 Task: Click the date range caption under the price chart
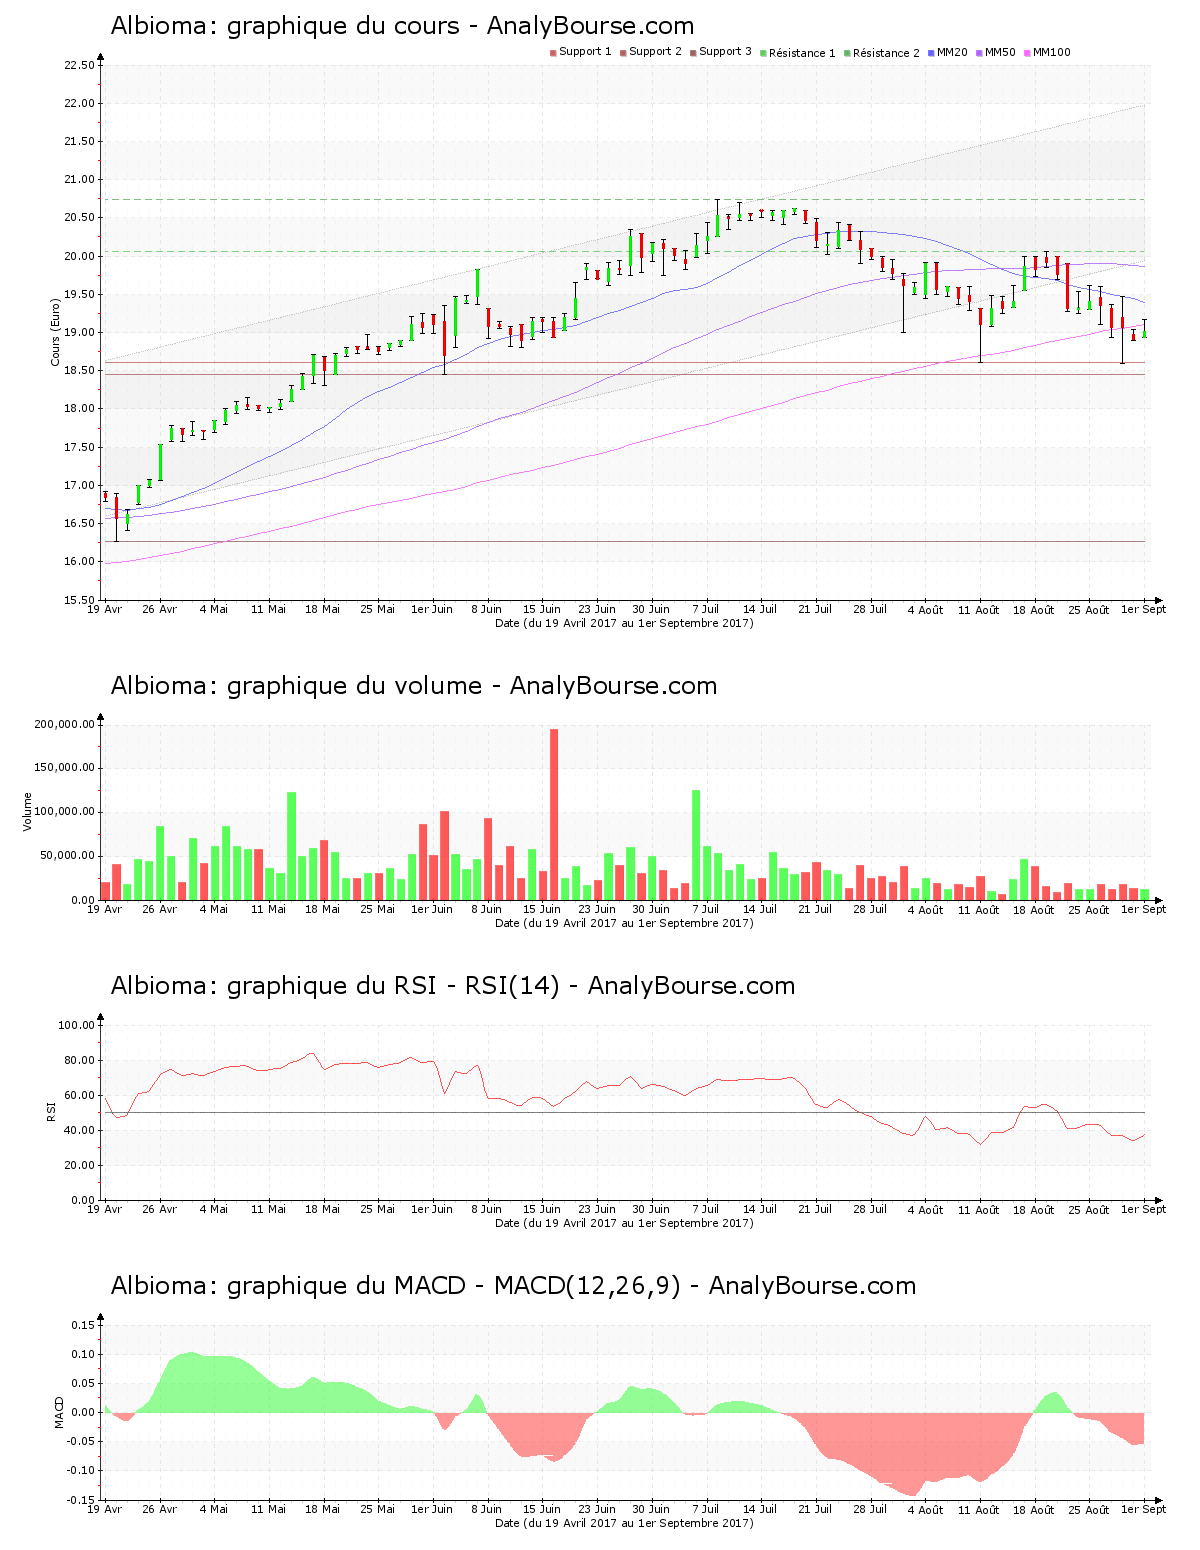coord(624,623)
